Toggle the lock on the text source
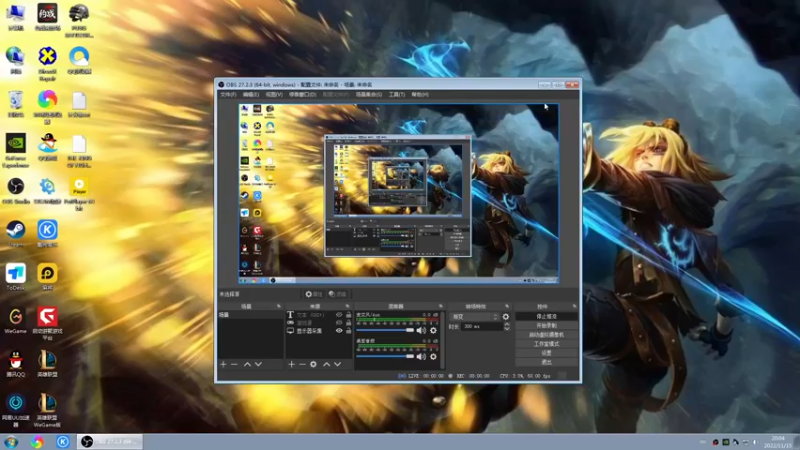 [x=348, y=315]
